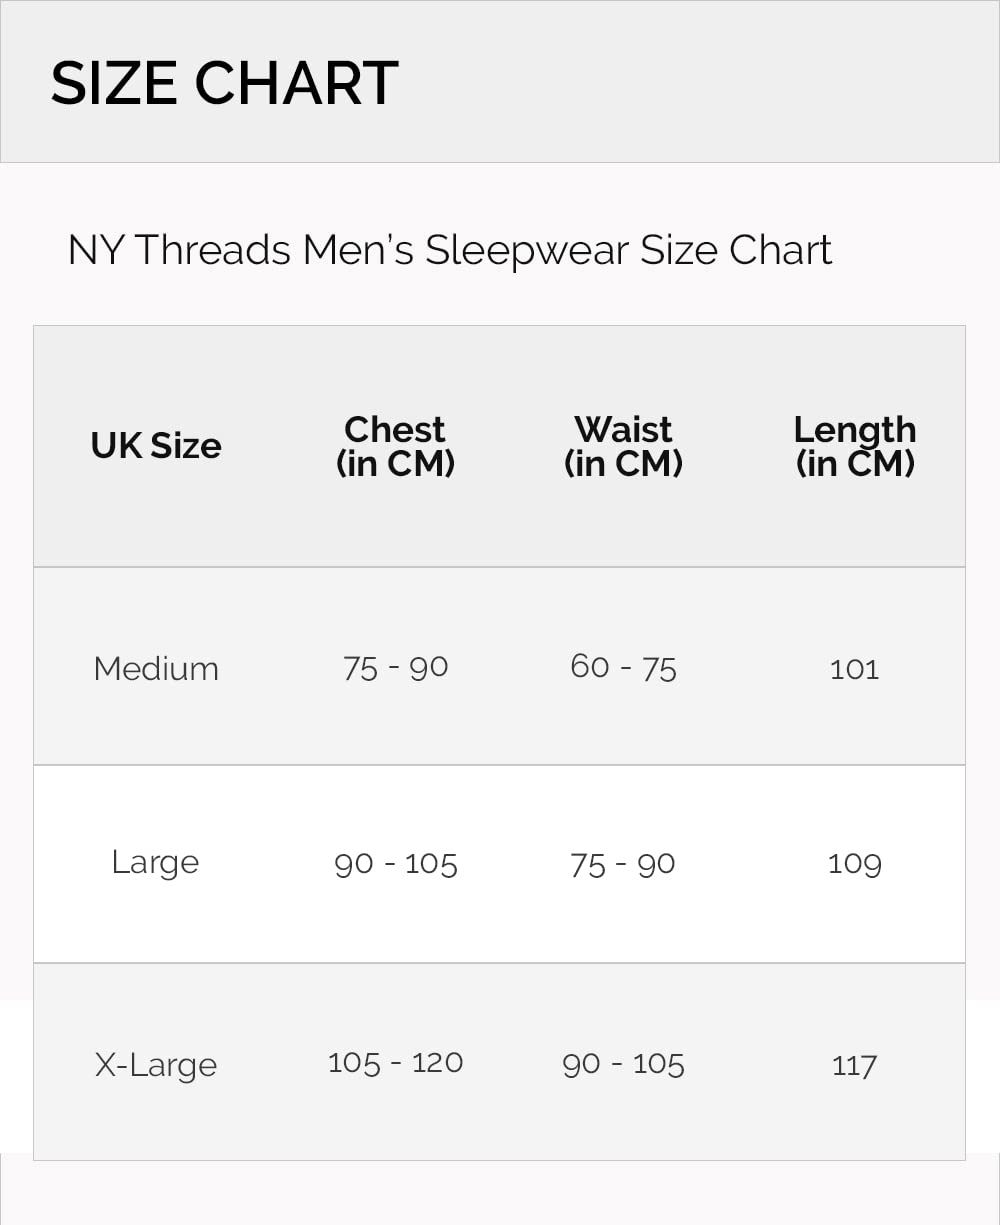
Task: Click Large length value 109
Action: click(x=854, y=863)
